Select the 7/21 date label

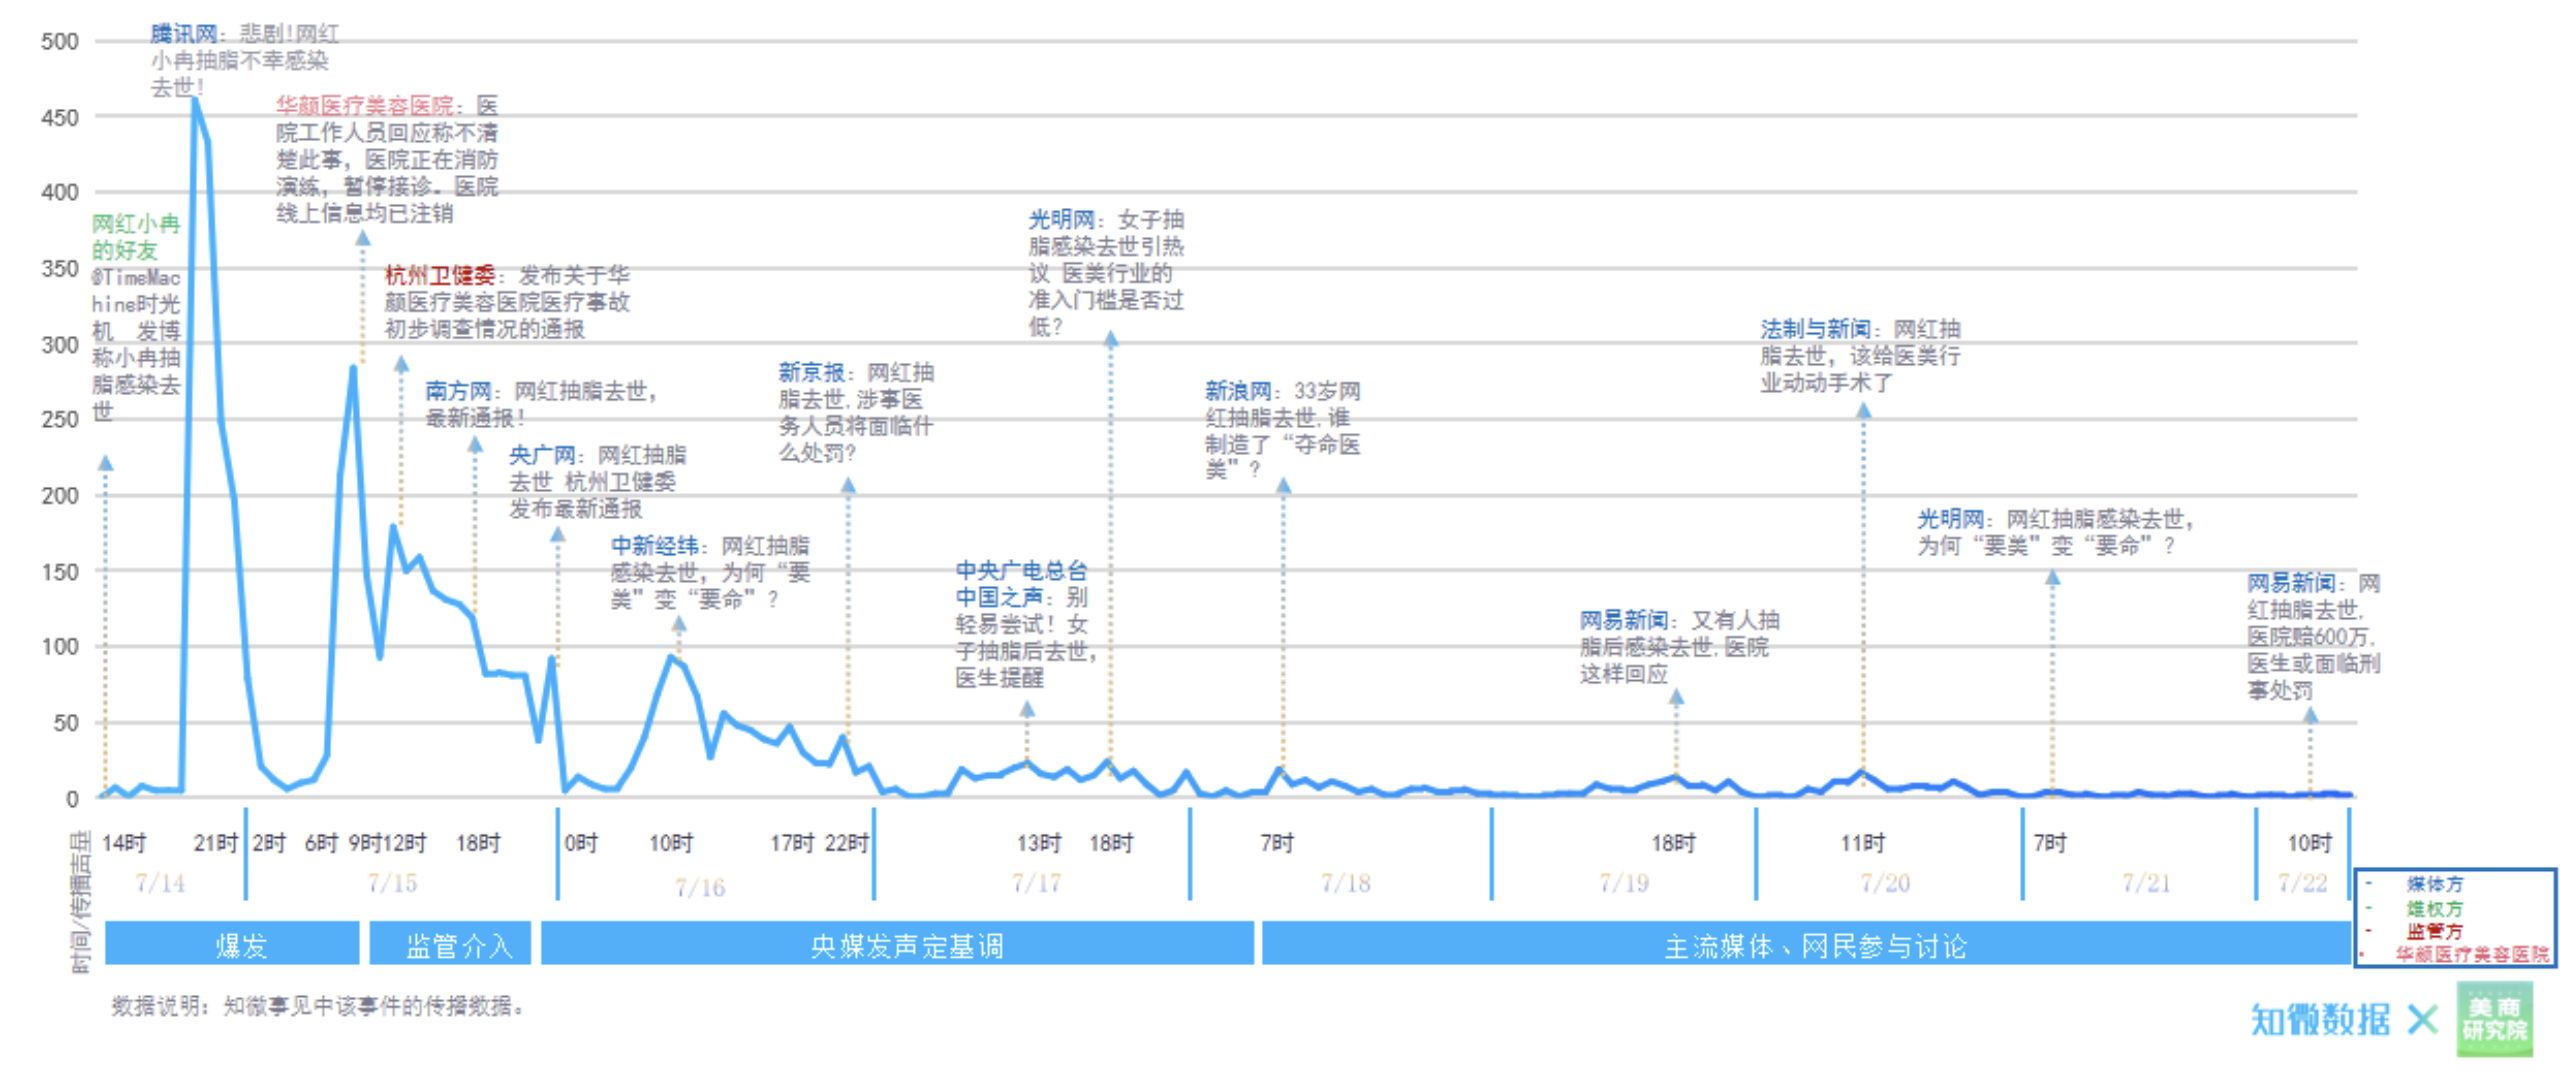(x=2146, y=884)
